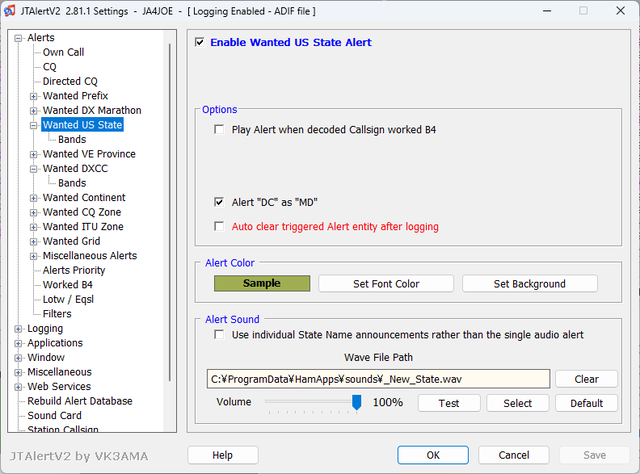This screenshot has width=640, height=474.
Task: Expand the Applications tree node
Action: (x=18, y=343)
